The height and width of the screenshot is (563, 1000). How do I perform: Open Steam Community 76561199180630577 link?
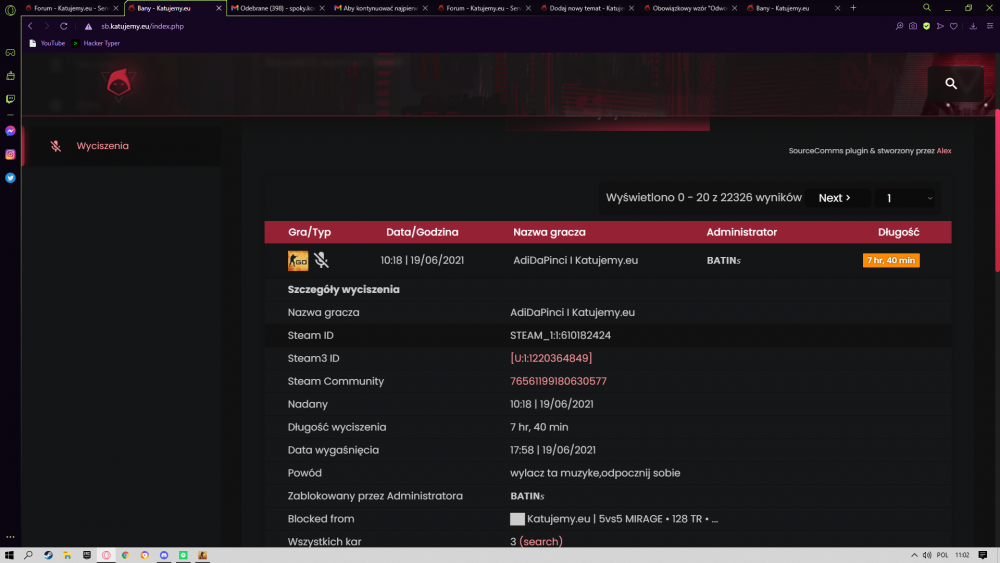pyautogui.click(x=558, y=381)
